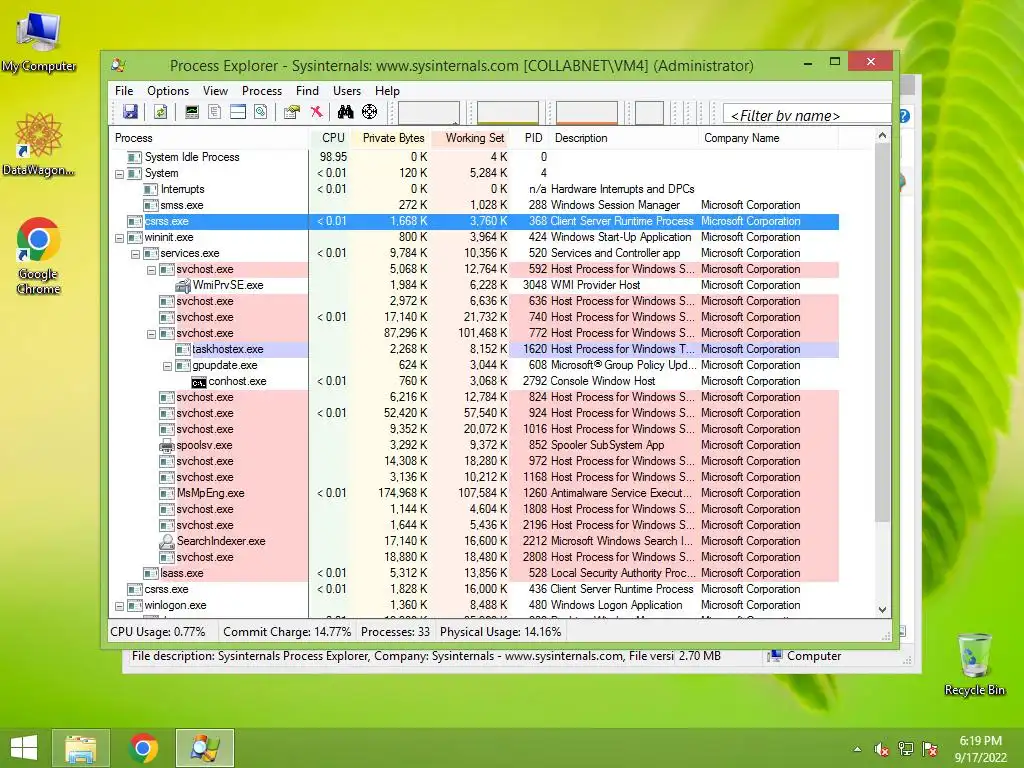Launch Chrome from the taskbar
The width and height of the screenshot is (1024, 768).
pos(143,748)
